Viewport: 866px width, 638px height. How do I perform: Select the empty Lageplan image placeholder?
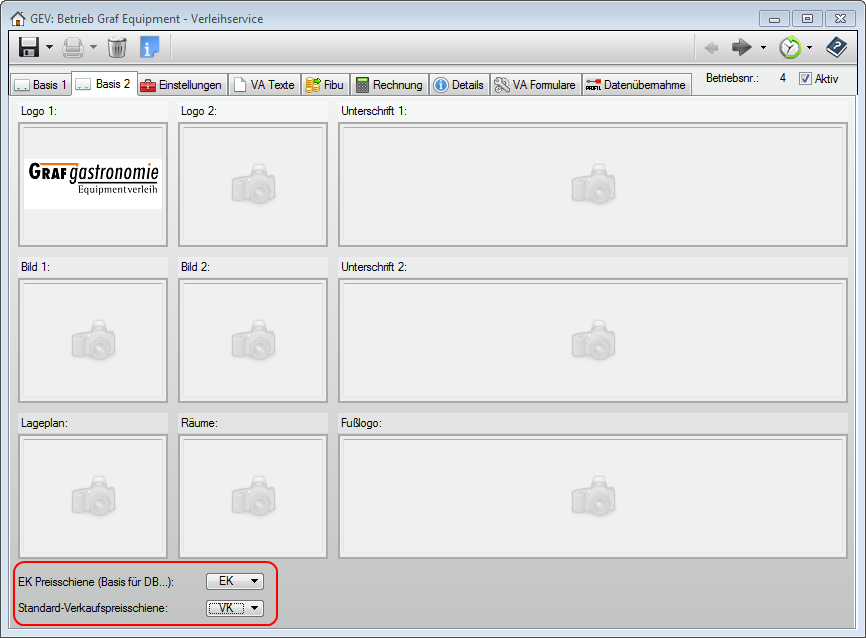[x=93, y=496]
